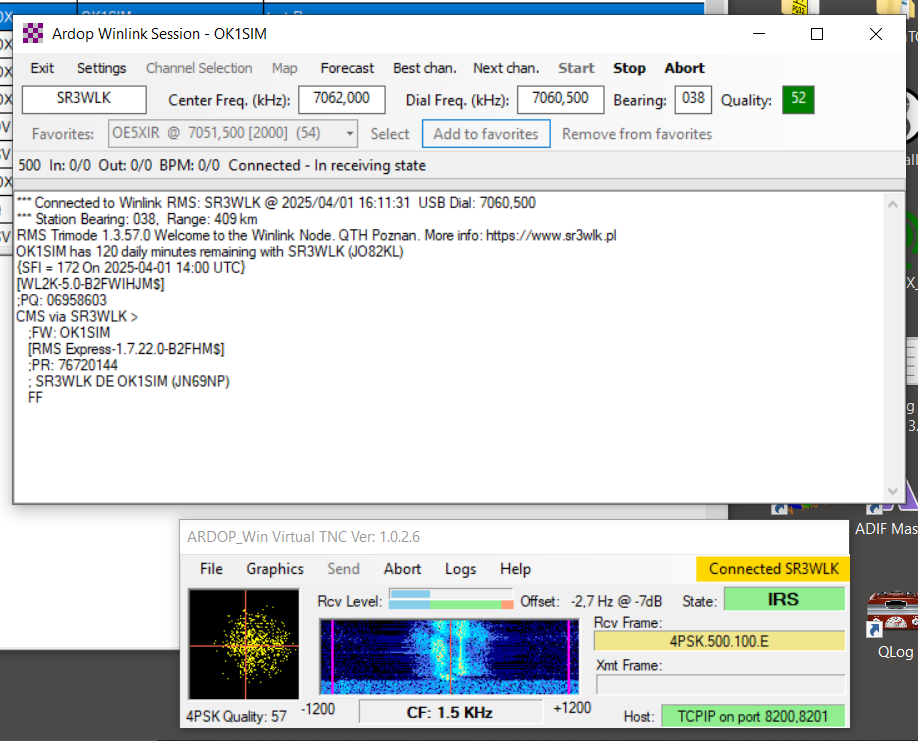
Task: Click the '{SFI = 172 On 2025-04-01 14:00 UTC}' line
Action: tap(131, 267)
